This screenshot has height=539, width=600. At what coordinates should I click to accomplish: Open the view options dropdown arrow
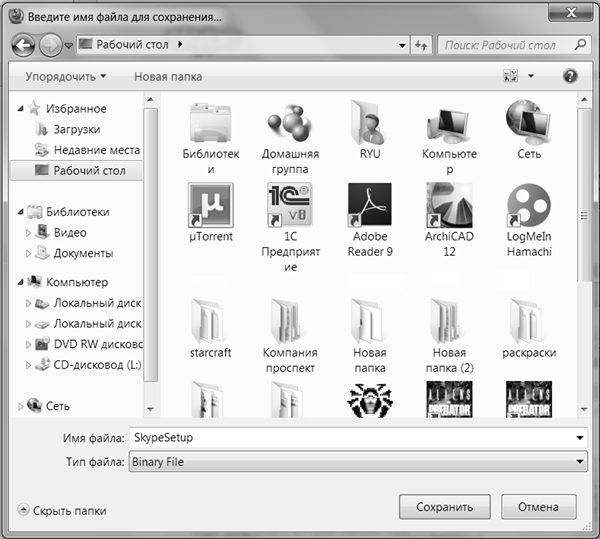(531, 77)
